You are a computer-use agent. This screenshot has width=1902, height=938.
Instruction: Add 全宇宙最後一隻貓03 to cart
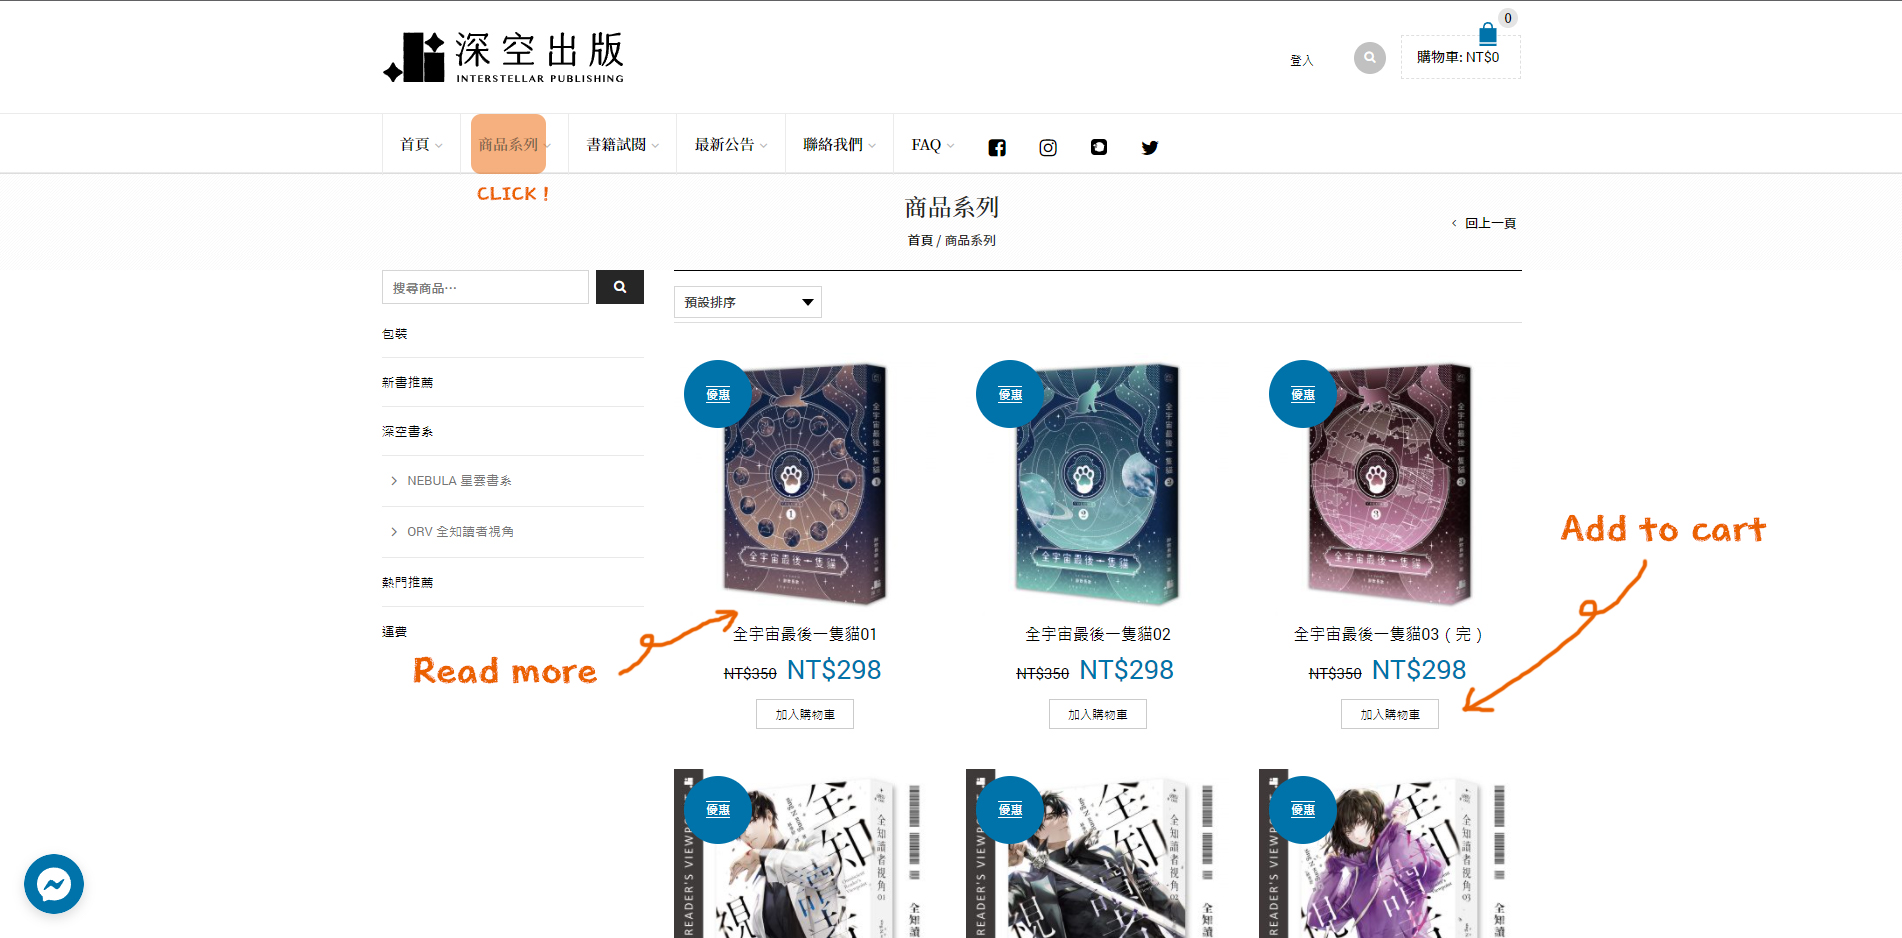pos(1390,714)
